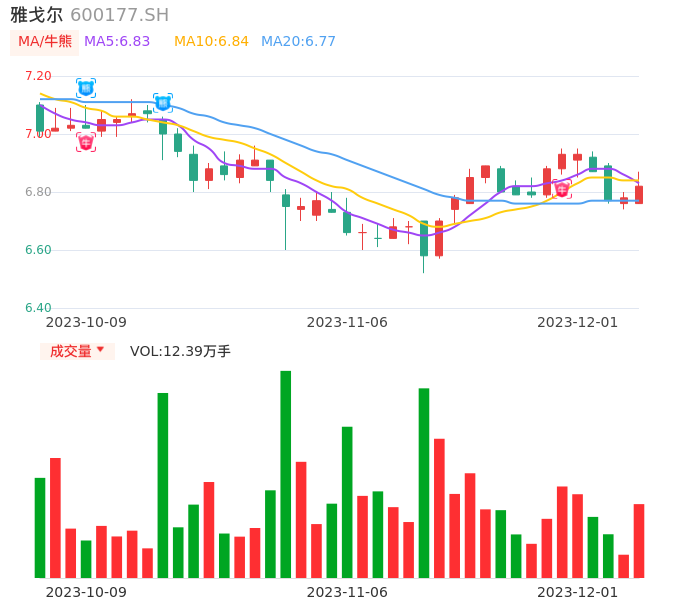Open the 成交量 indicator dropdown

point(77,351)
